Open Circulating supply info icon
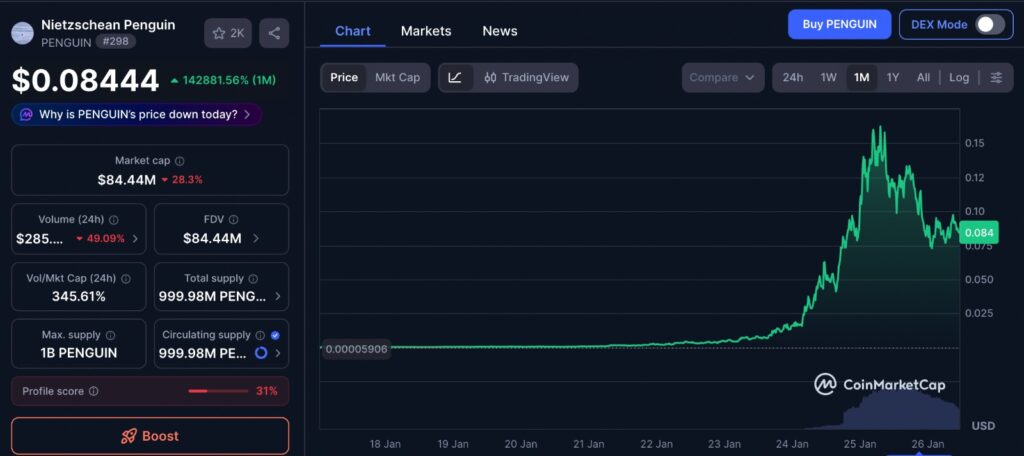Viewport: 1024px width, 456px height. (x=260, y=335)
